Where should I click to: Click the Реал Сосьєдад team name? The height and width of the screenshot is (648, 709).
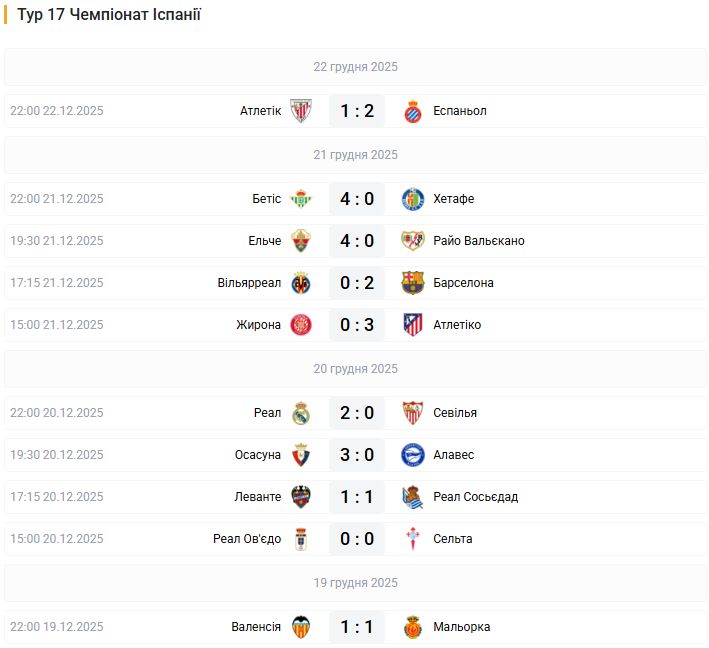coord(476,497)
